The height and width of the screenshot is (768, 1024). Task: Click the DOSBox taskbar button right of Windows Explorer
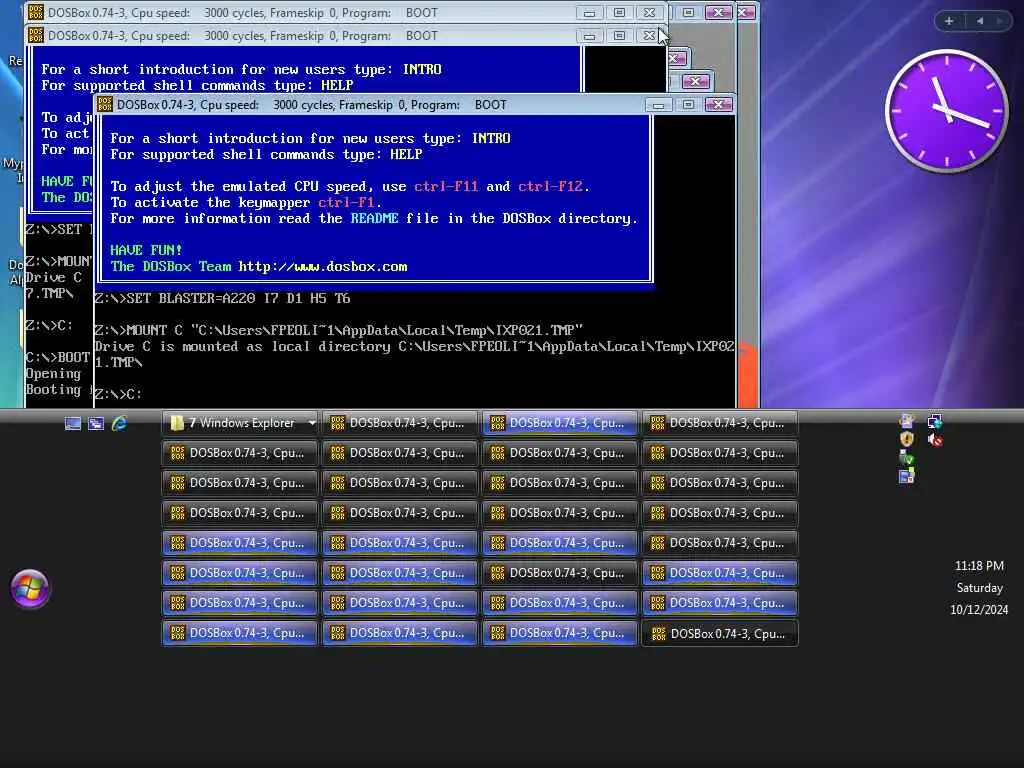400,423
